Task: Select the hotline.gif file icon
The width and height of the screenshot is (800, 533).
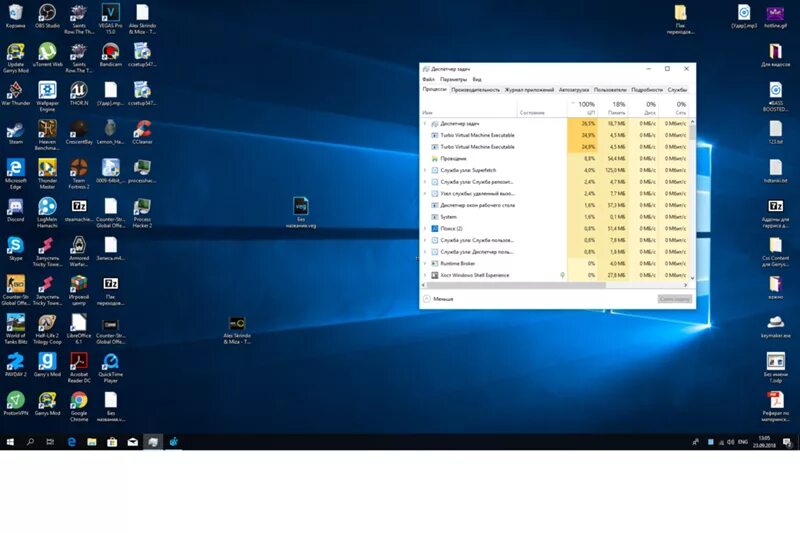Action: click(776, 16)
